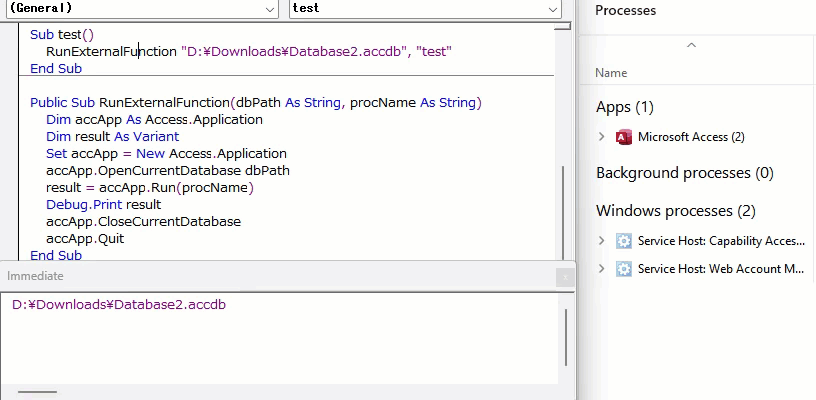Click the Microsoft Access app icon
Screen dimensions: 816x400
[x=623, y=137]
